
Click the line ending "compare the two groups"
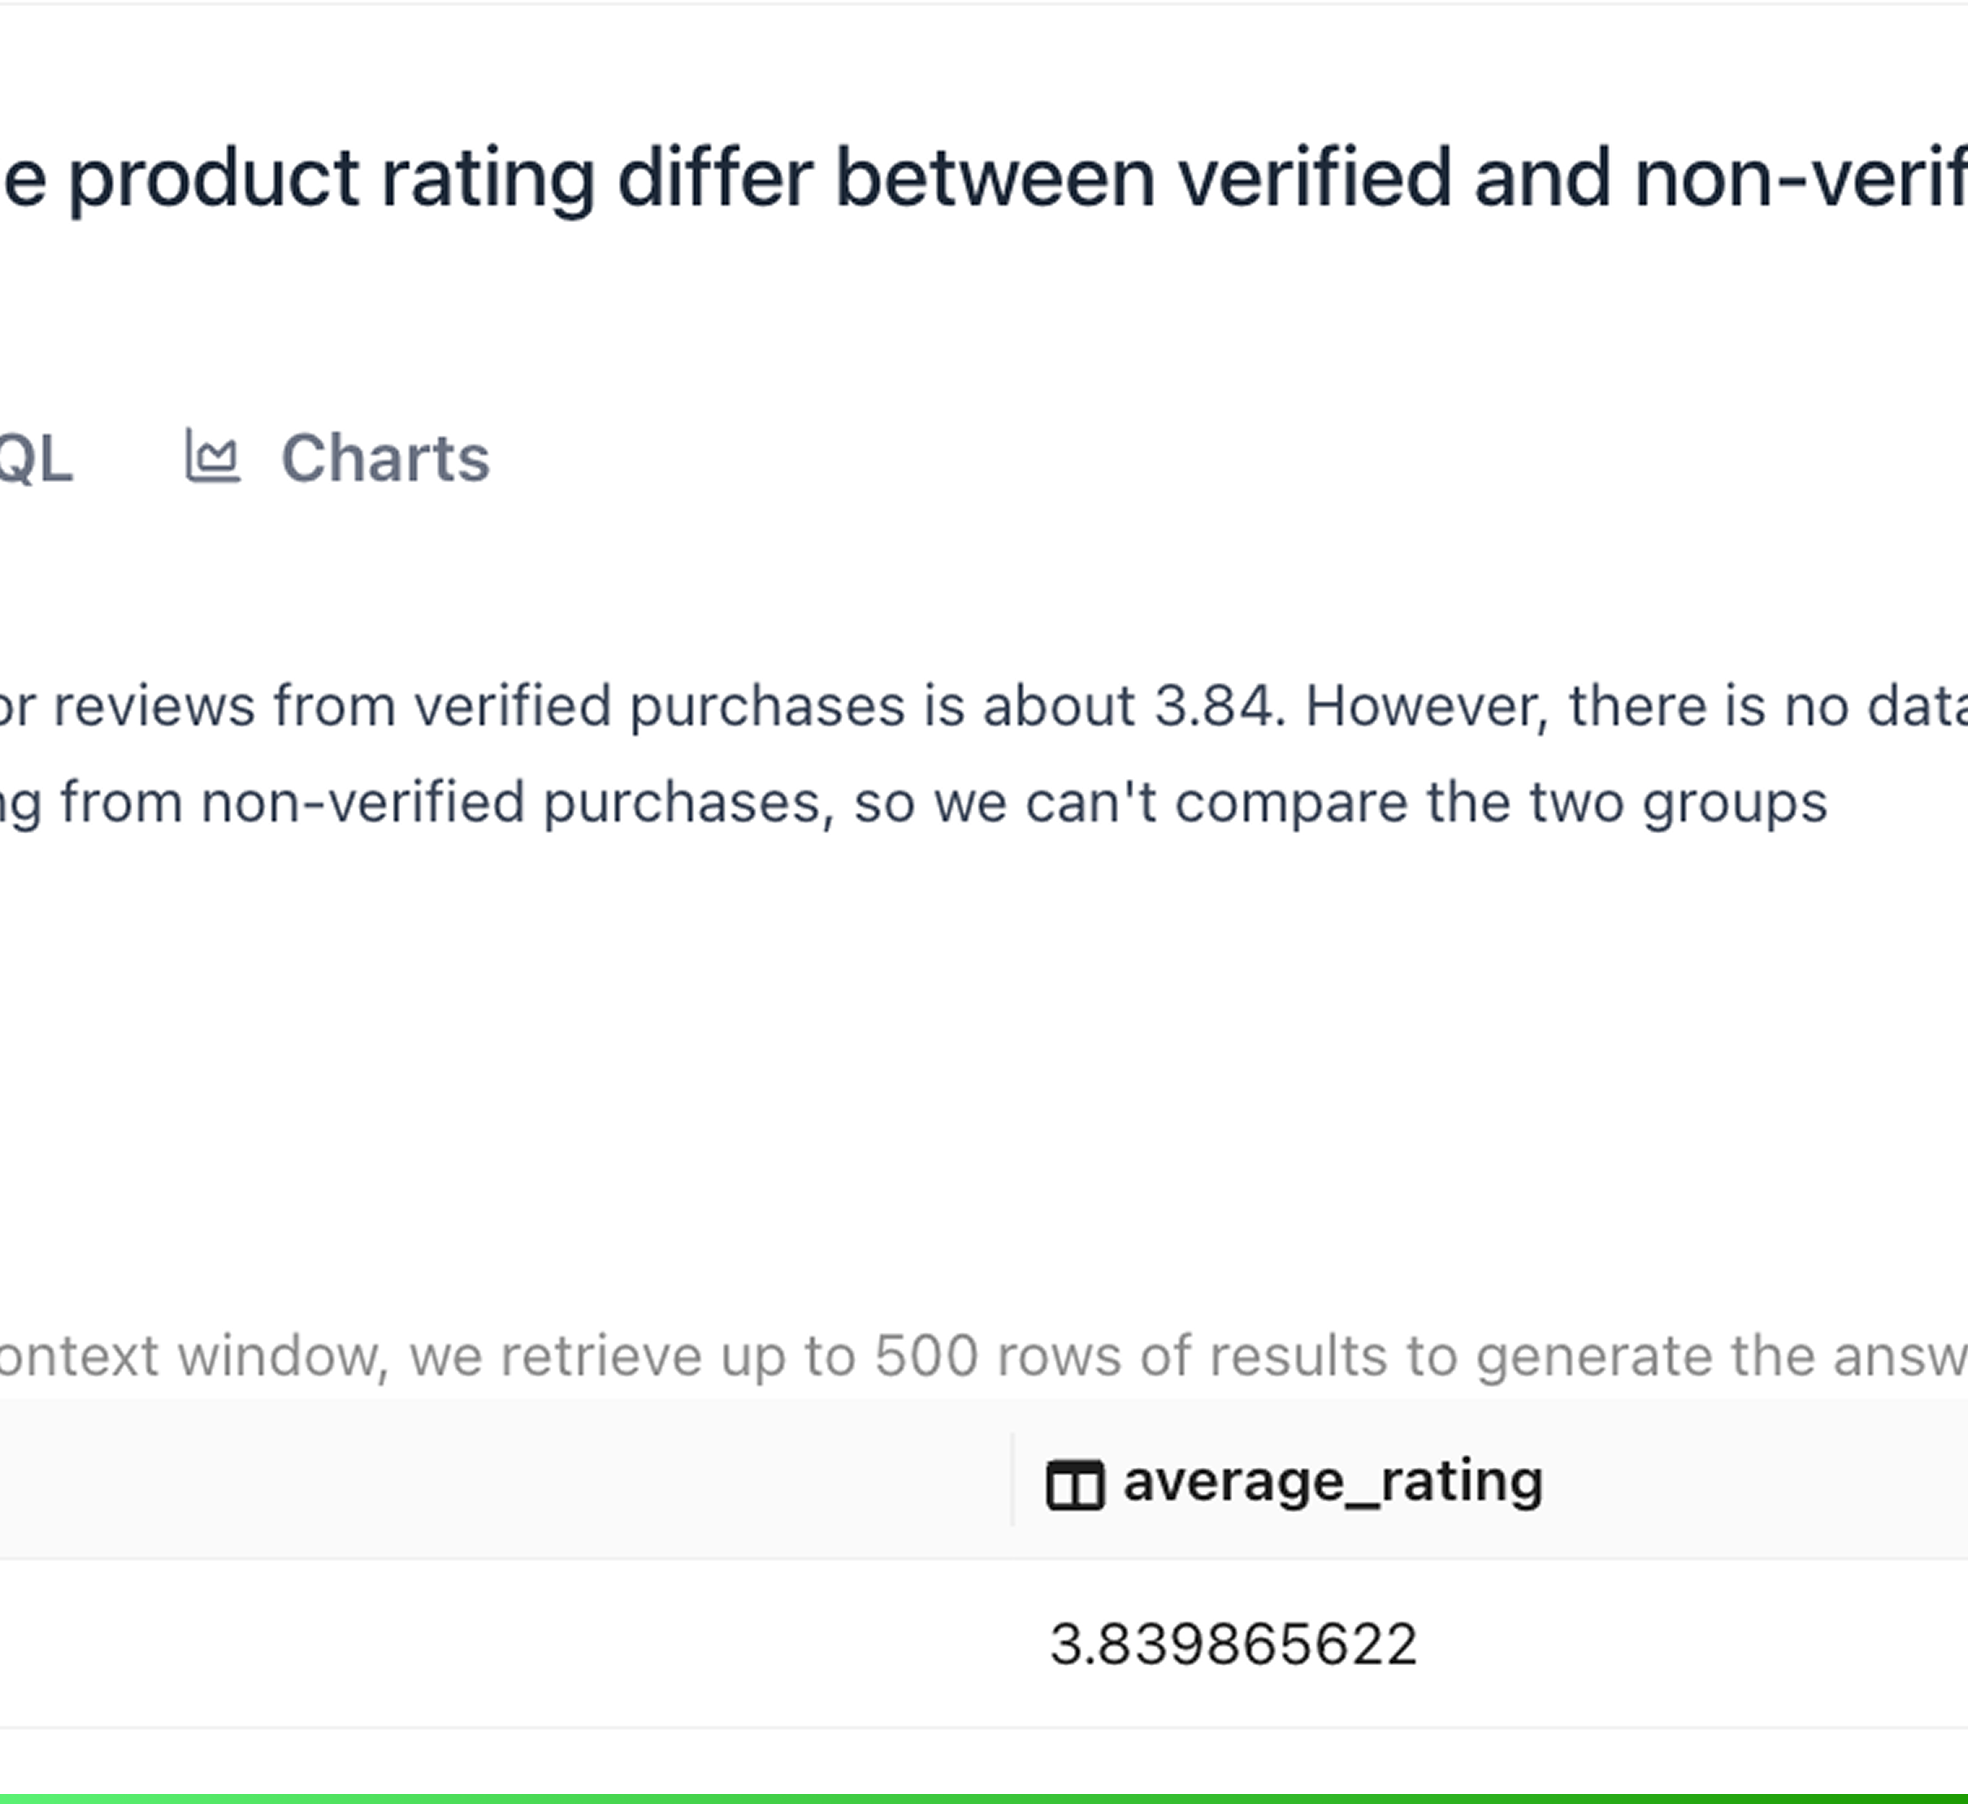click(914, 802)
